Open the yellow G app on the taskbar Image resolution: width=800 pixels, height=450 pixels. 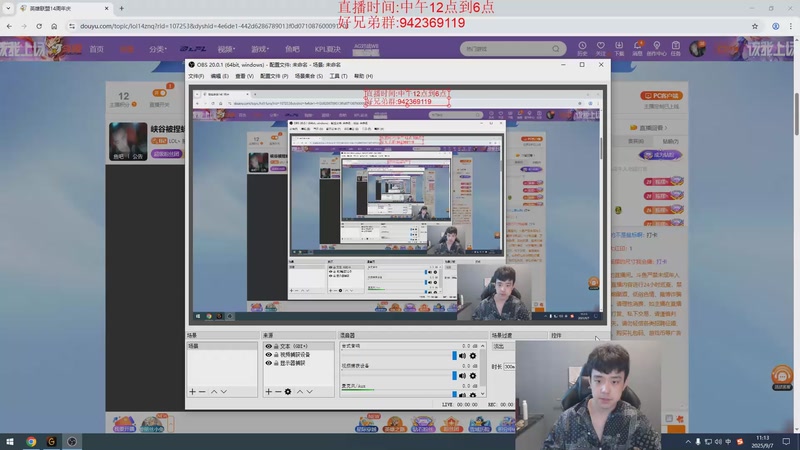(x=52, y=442)
